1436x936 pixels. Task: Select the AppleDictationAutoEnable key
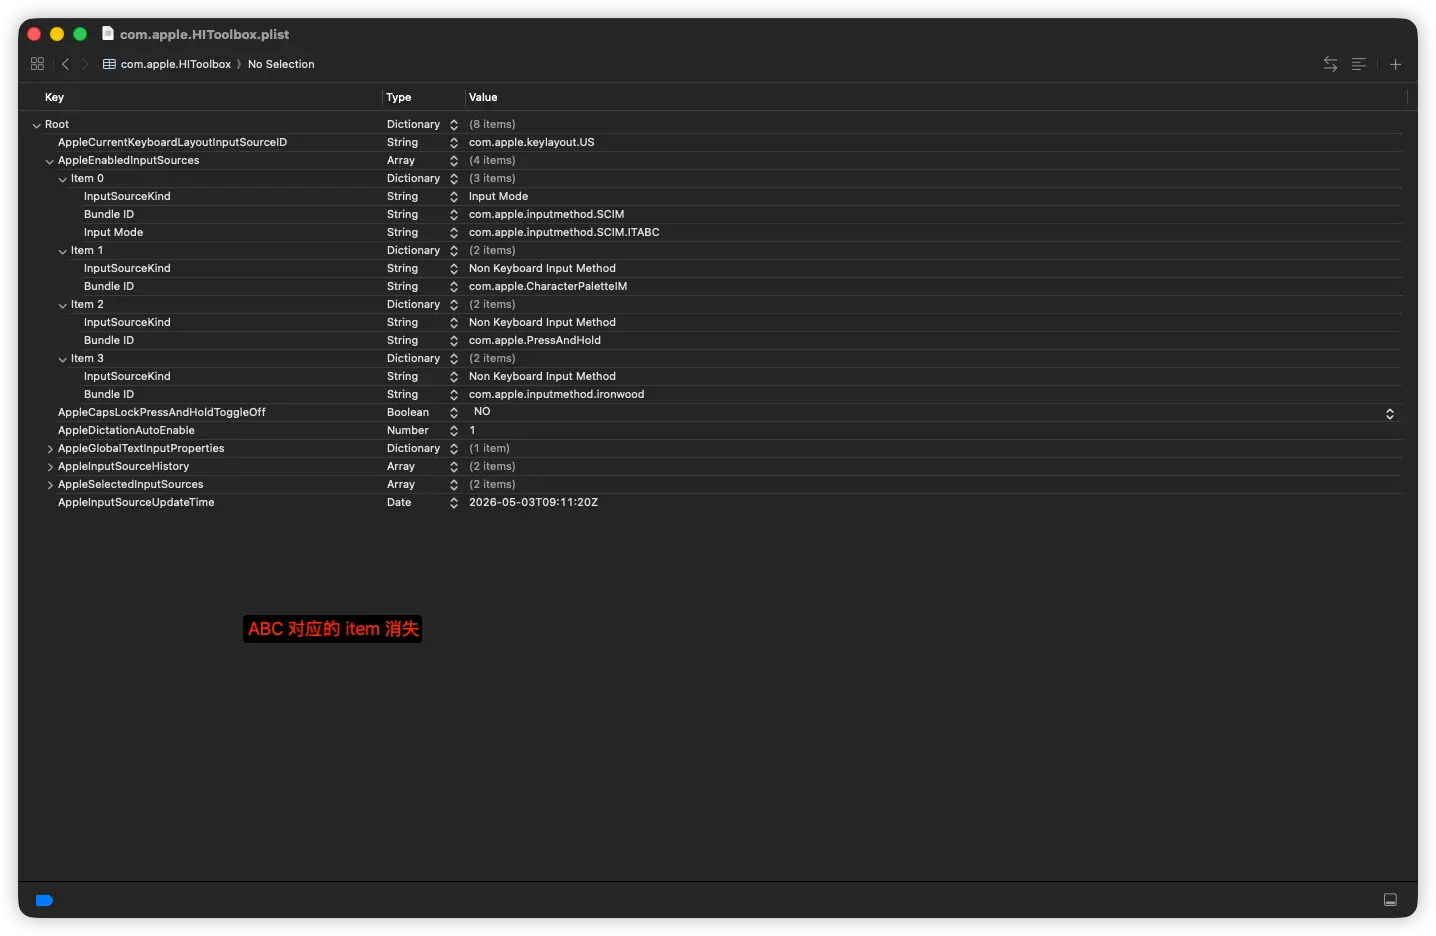126,430
